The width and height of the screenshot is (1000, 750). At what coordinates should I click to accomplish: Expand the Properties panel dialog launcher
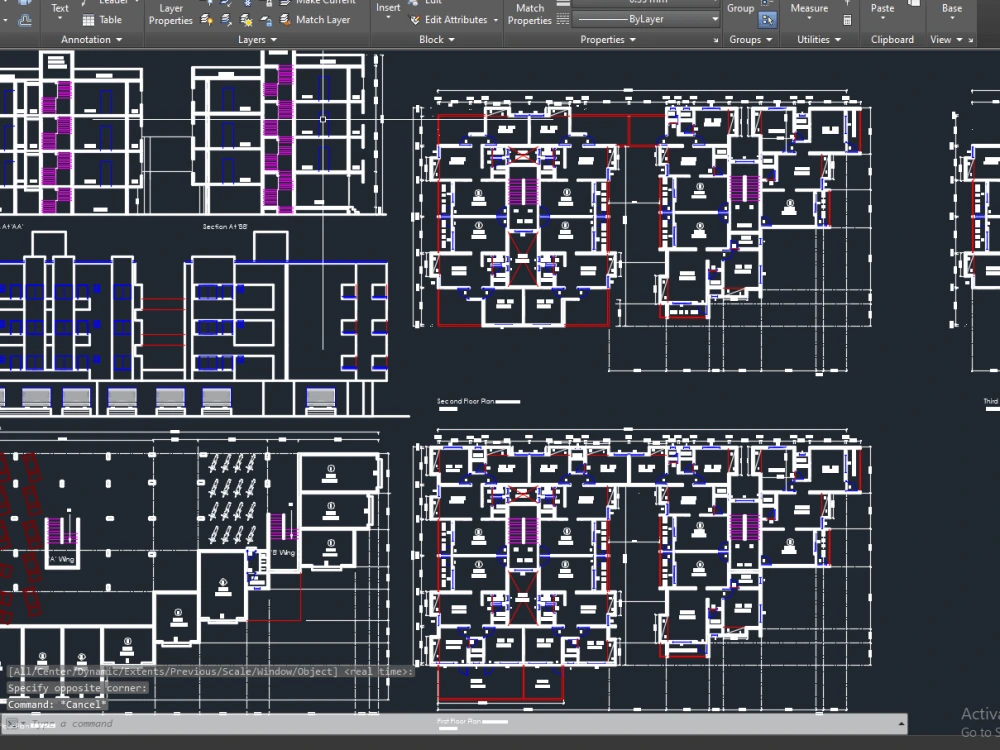(x=718, y=39)
